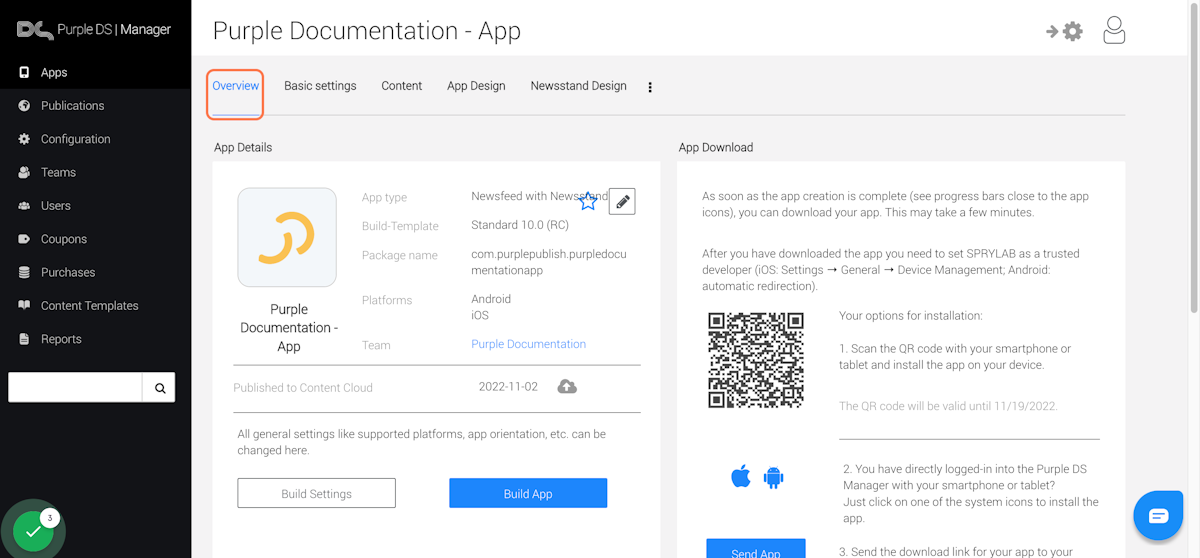Open the user profile icon
Screen dimensions: 1200x558
coord(1114,31)
